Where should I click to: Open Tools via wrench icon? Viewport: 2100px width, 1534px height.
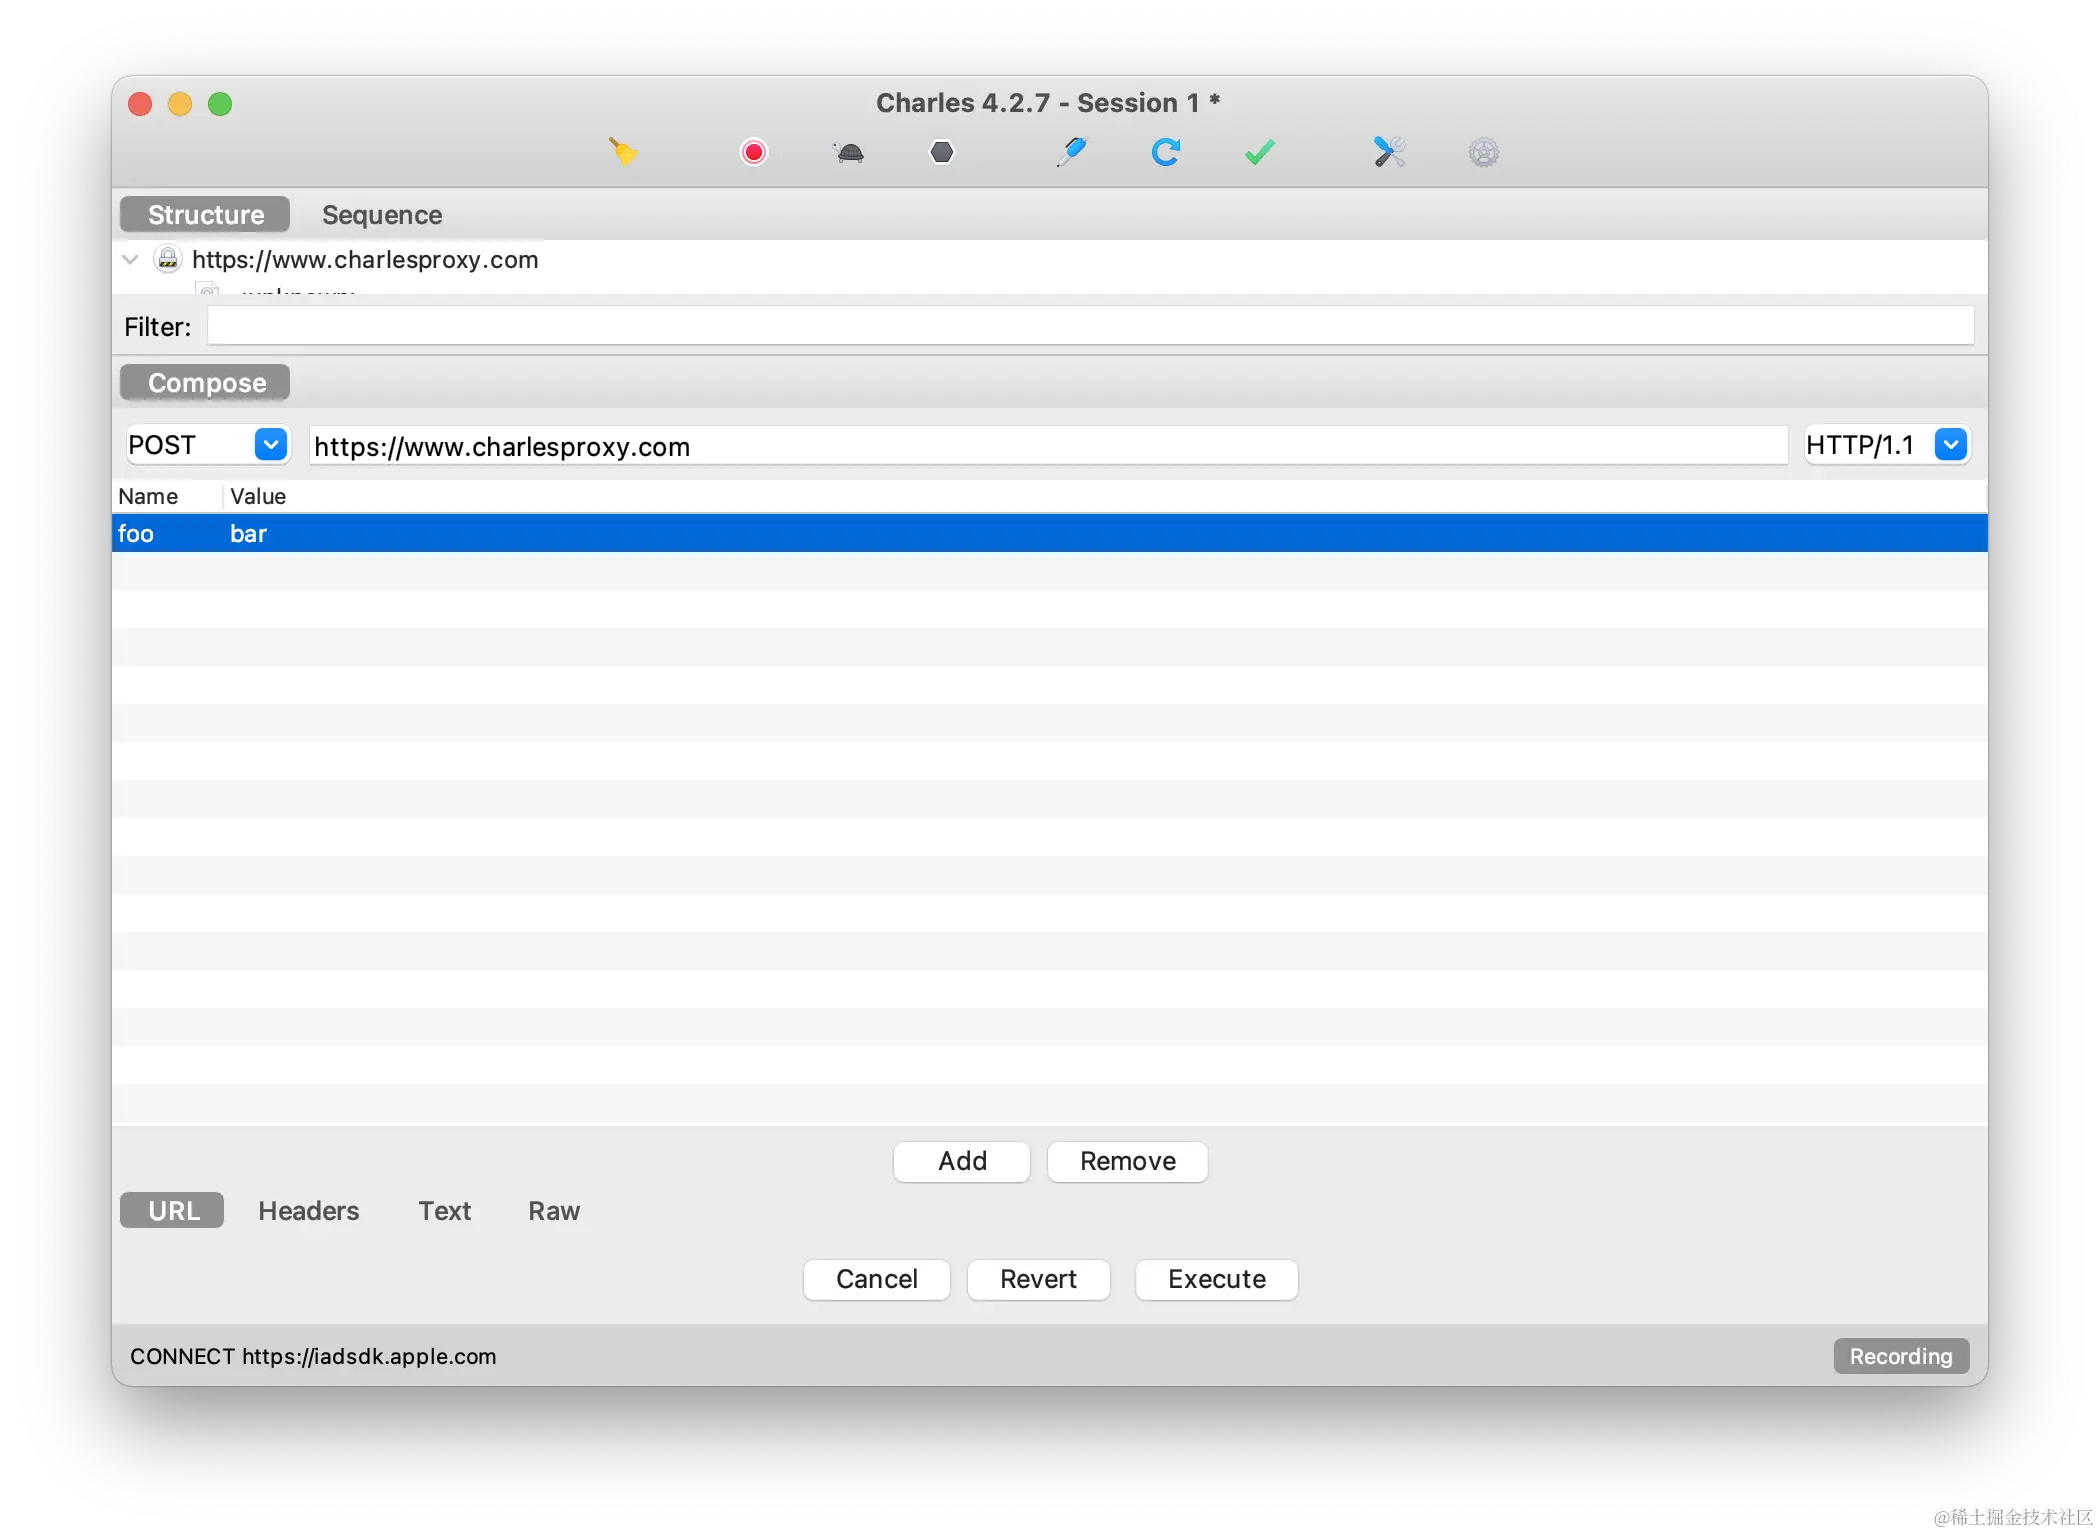click(1389, 152)
